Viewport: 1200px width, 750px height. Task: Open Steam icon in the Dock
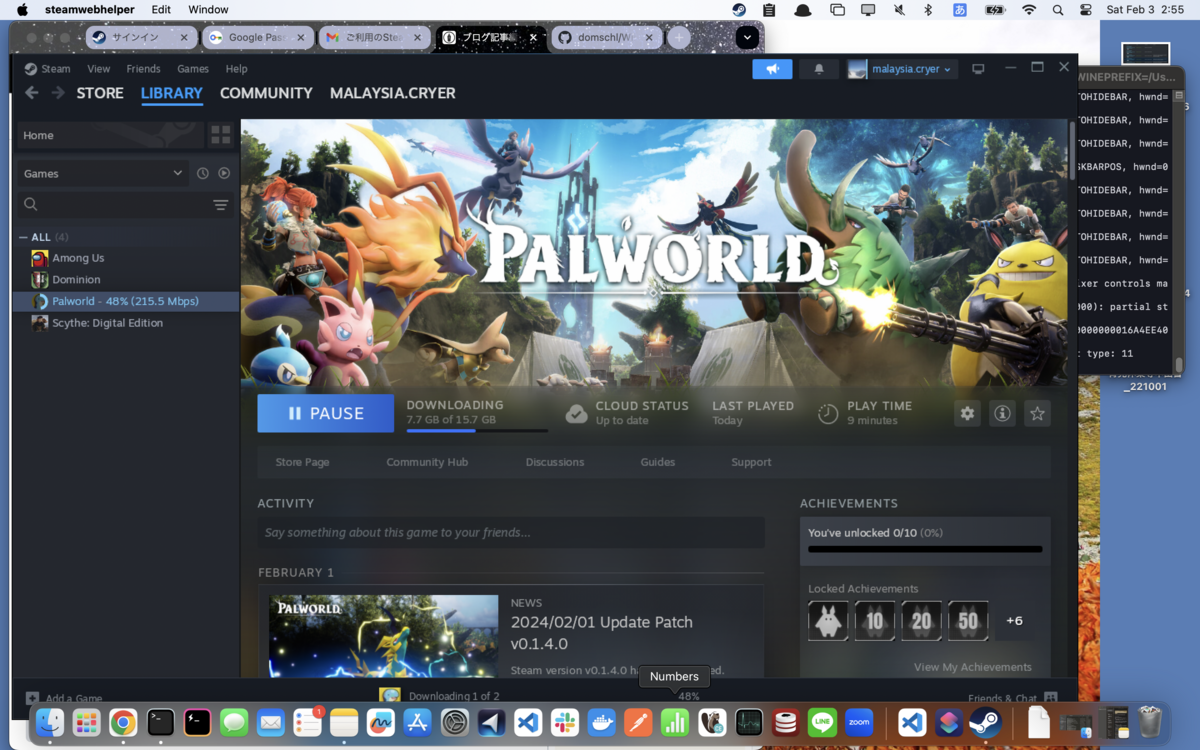986,722
